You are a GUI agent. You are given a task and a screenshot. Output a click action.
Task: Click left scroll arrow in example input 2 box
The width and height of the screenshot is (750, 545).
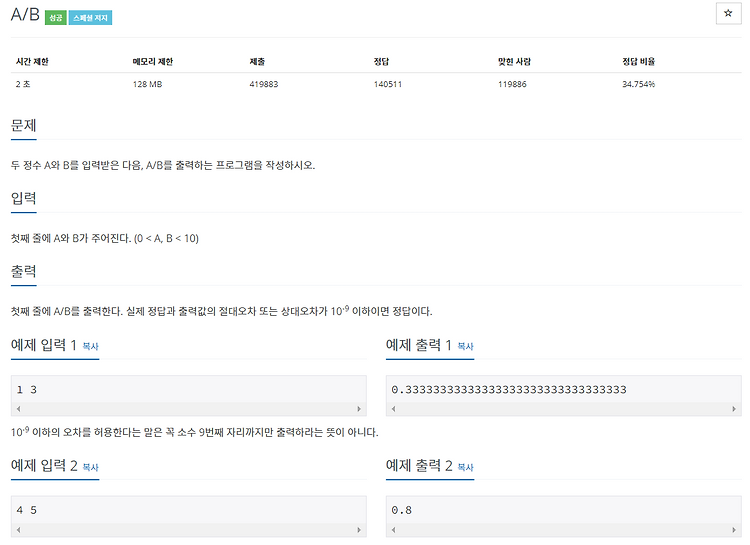pos(18,530)
